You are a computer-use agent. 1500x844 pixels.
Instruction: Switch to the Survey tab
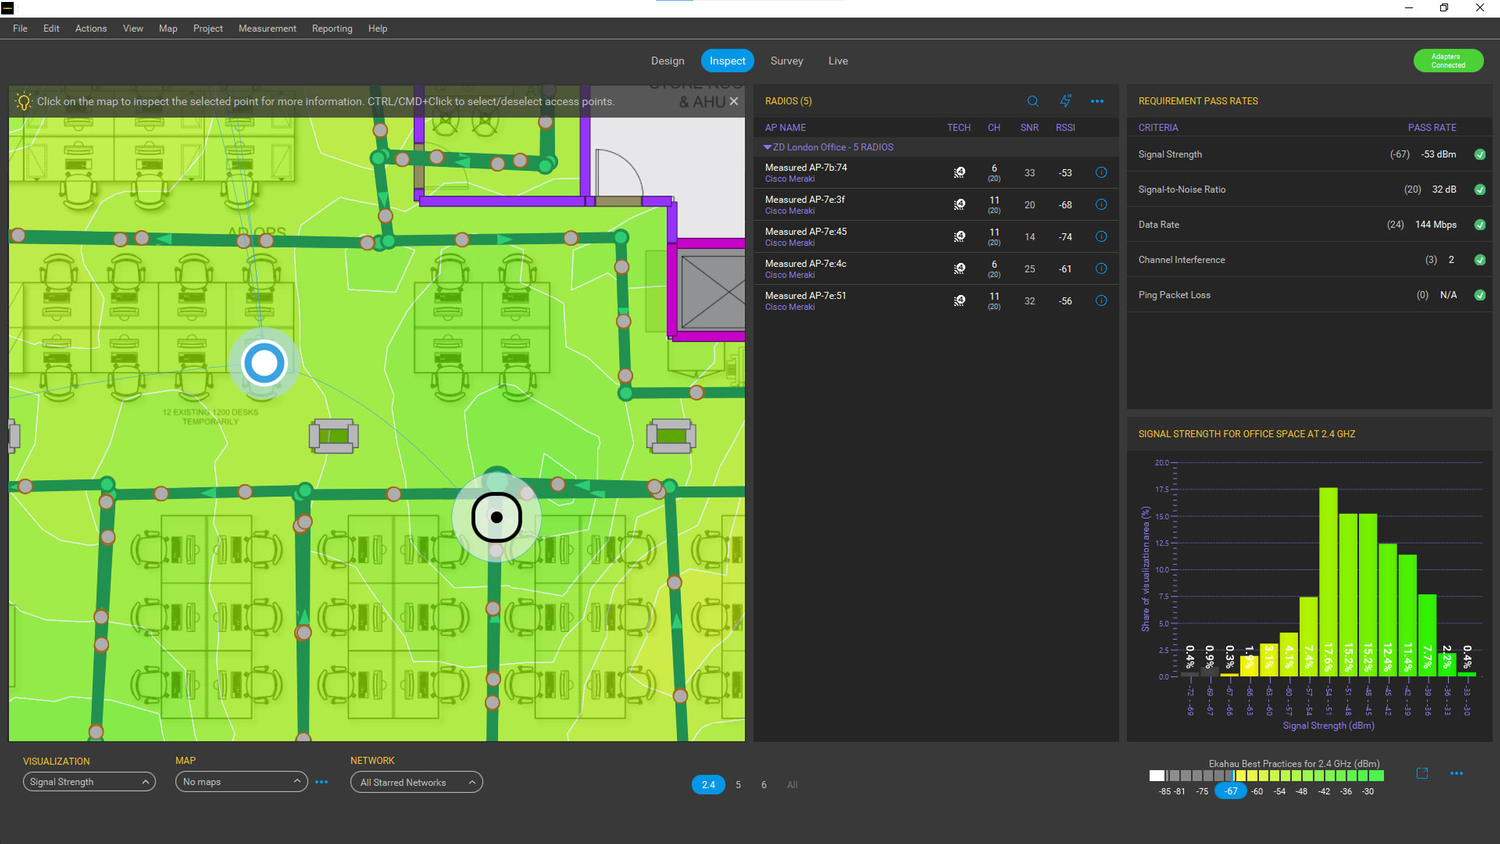pyautogui.click(x=786, y=60)
